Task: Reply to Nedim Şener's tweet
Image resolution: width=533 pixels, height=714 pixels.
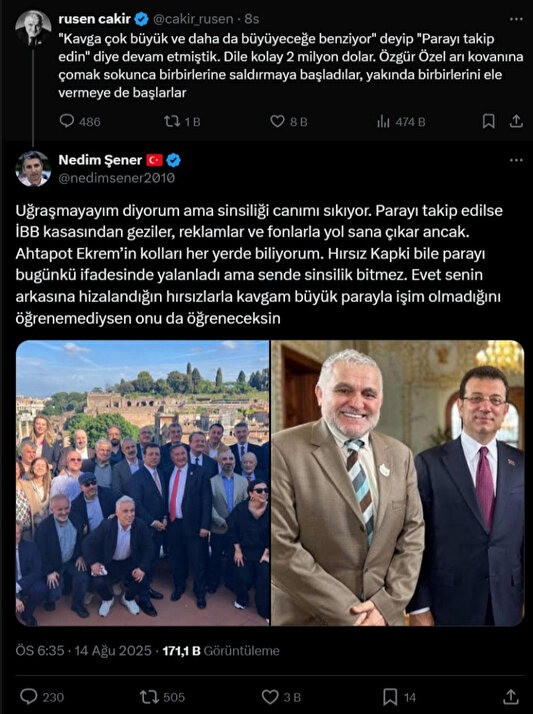Action: [29, 697]
